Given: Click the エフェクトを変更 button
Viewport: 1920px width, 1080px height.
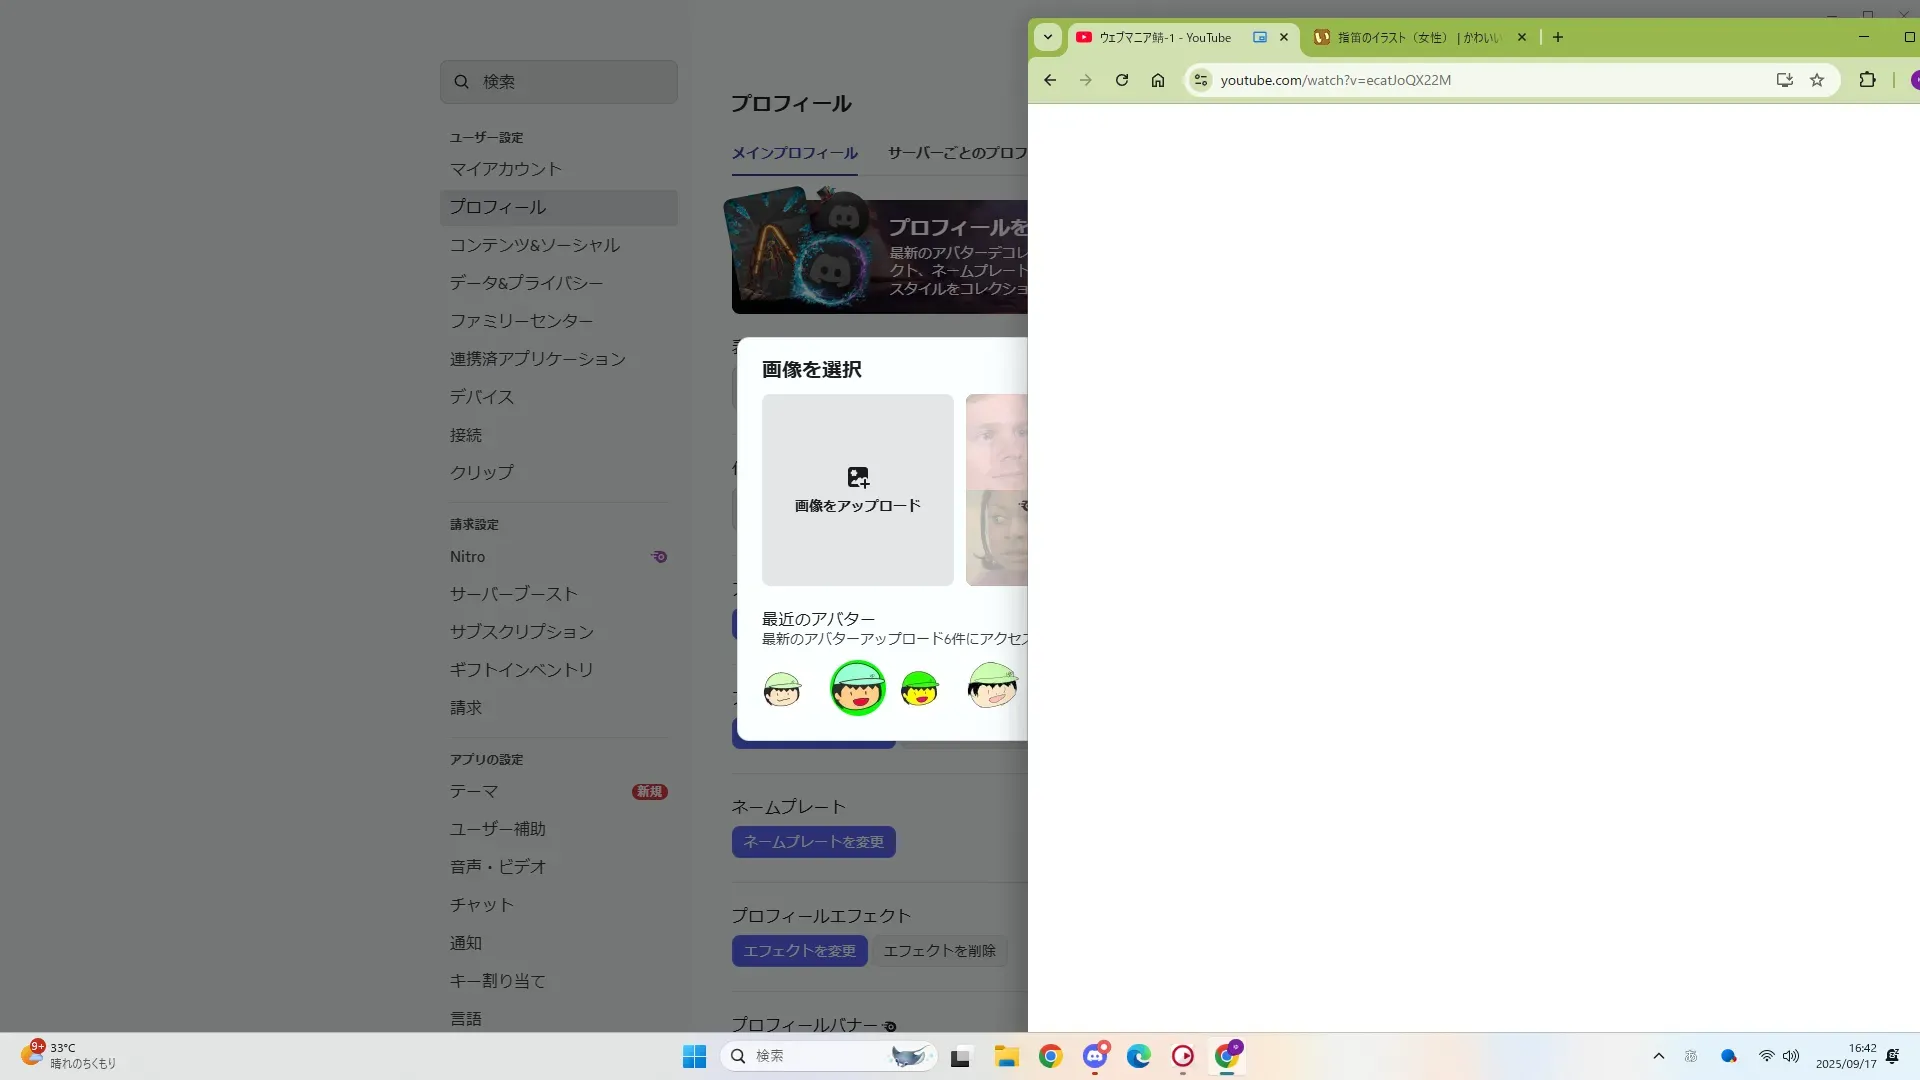Looking at the screenshot, I should 799,951.
